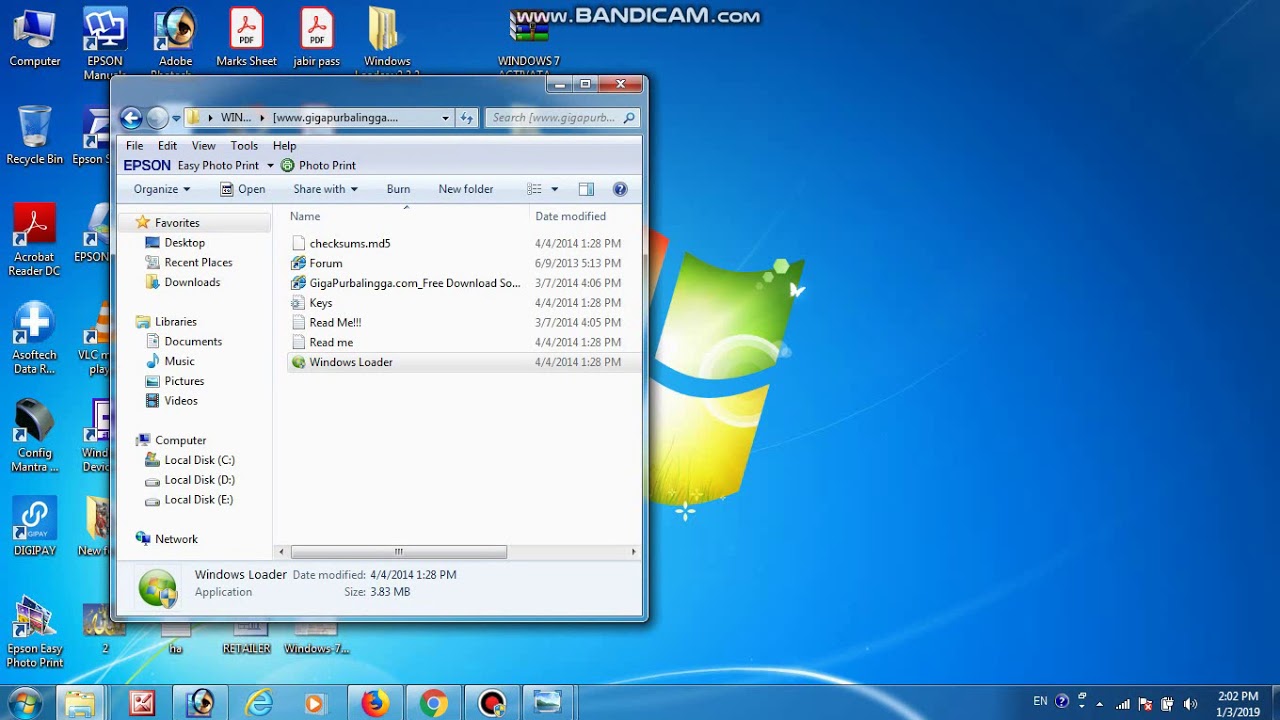Click the horizontal scrollbar right arrow
1280x720 pixels.
(x=633, y=552)
